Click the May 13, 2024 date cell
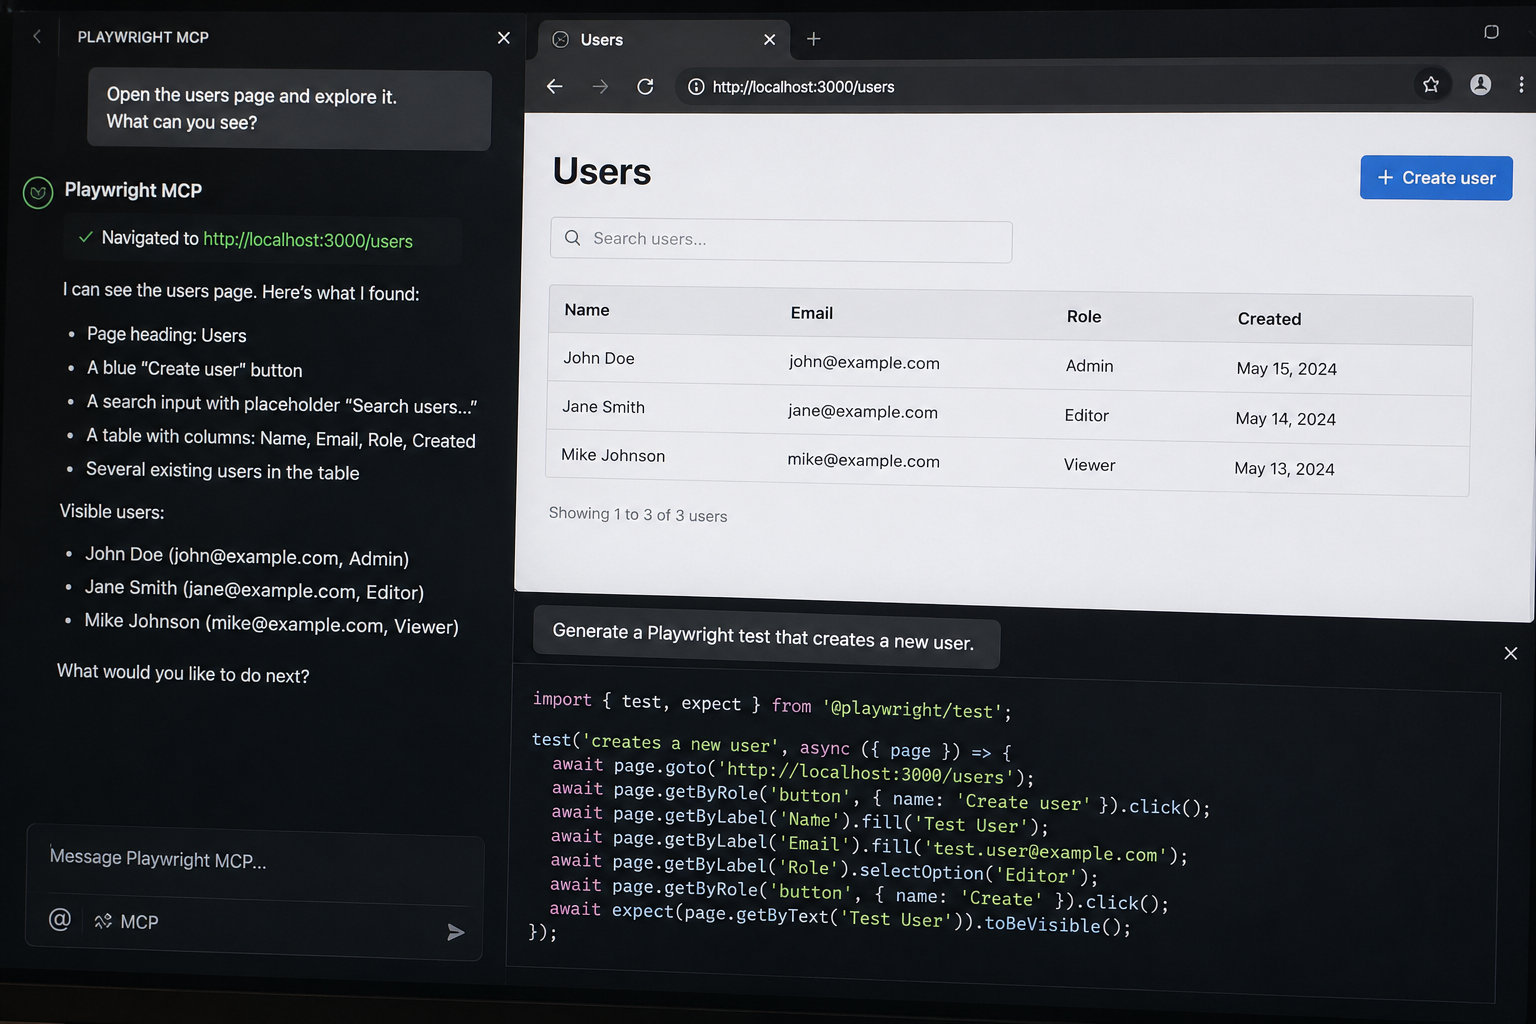The image size is (1536, 1024). (1285, 469)
